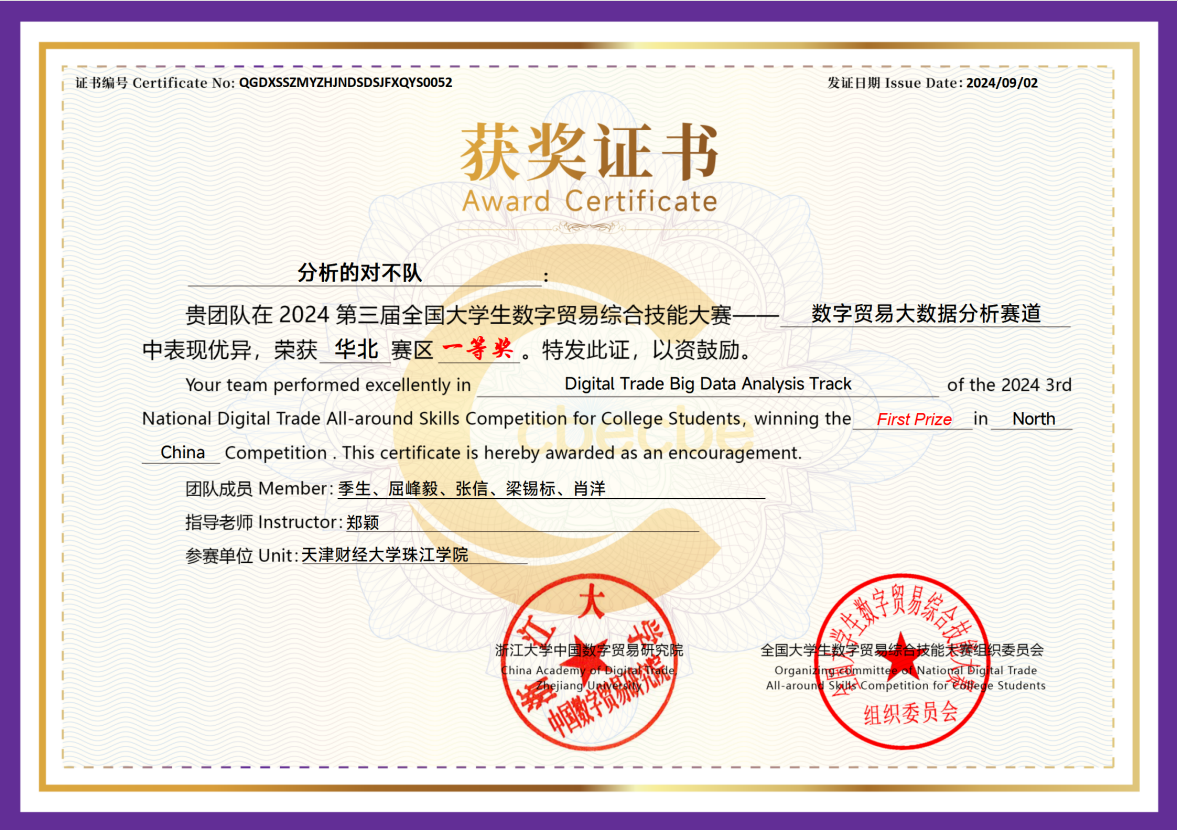Click certificate number QGDXSSZMYZHJNDSDSJFXQYS0052
1178x830 pixels.
click(x=345, y=83)
